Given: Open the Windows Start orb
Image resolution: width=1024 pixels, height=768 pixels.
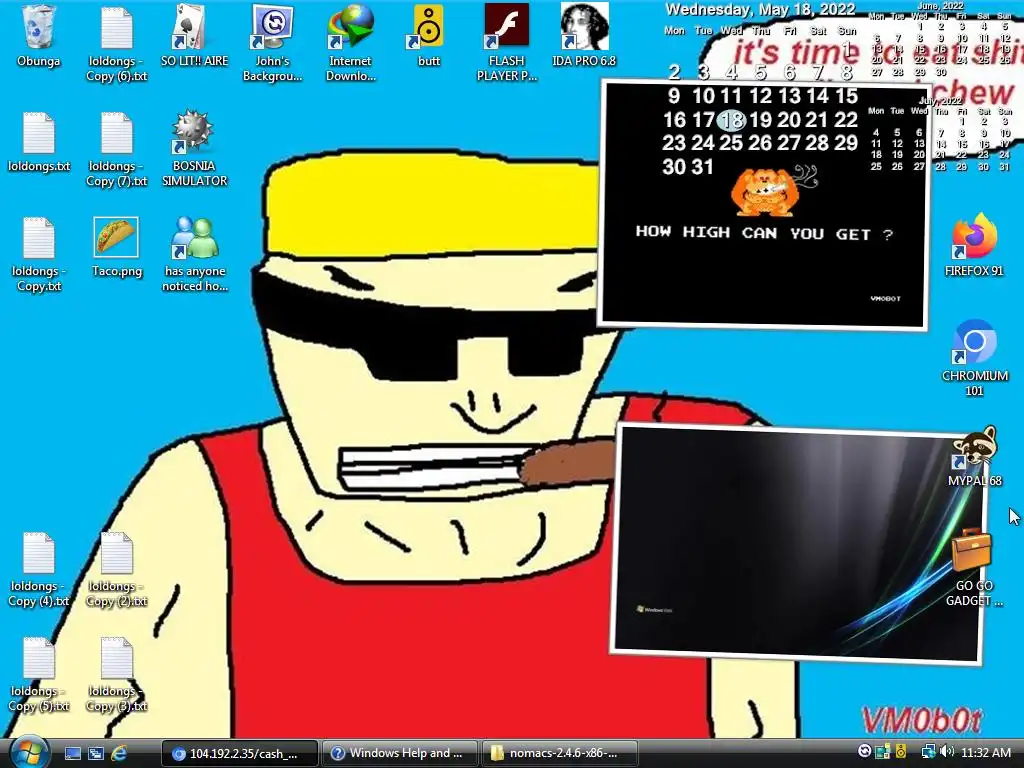Looking at the screenshot, I should pyautogui.click(x=29, y=752).
